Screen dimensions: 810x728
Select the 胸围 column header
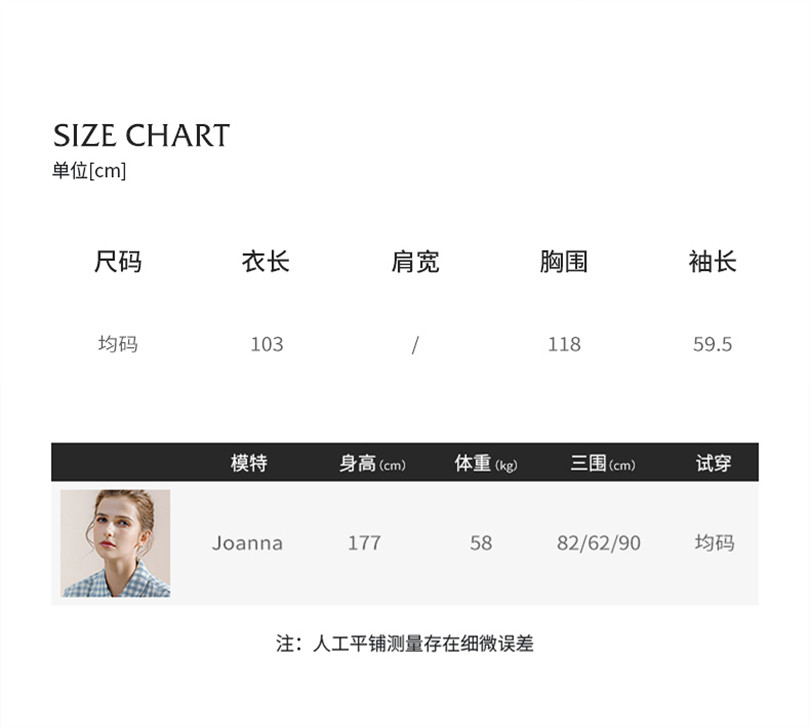tap(564, 262)
